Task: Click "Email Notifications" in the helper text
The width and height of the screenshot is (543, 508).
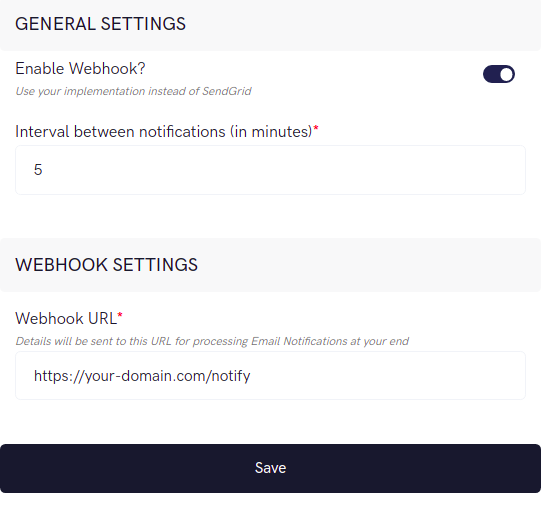Action: pos(299,341)
